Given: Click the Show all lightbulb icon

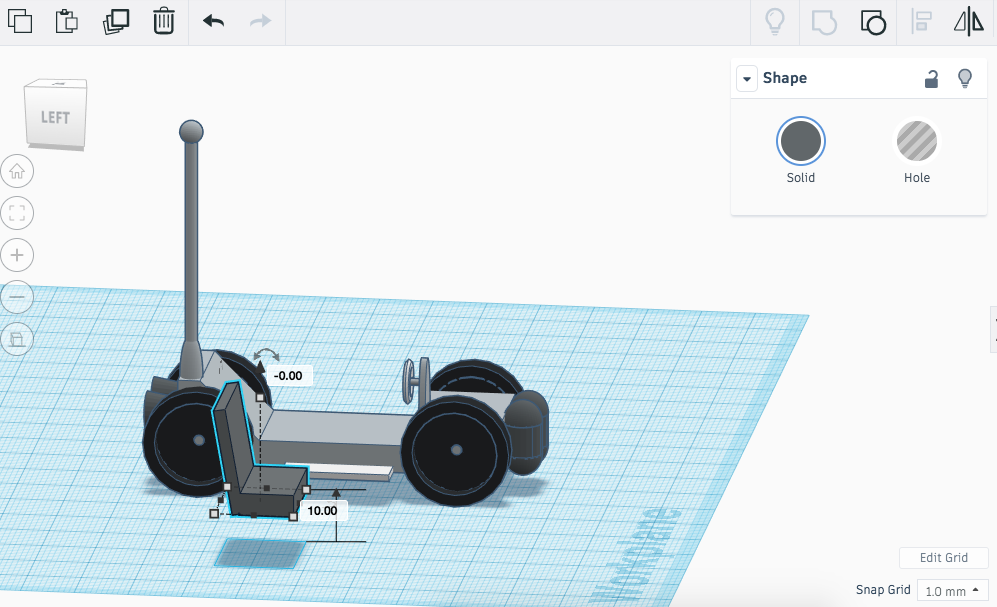Looking at the screenshot, I should 774,22.
